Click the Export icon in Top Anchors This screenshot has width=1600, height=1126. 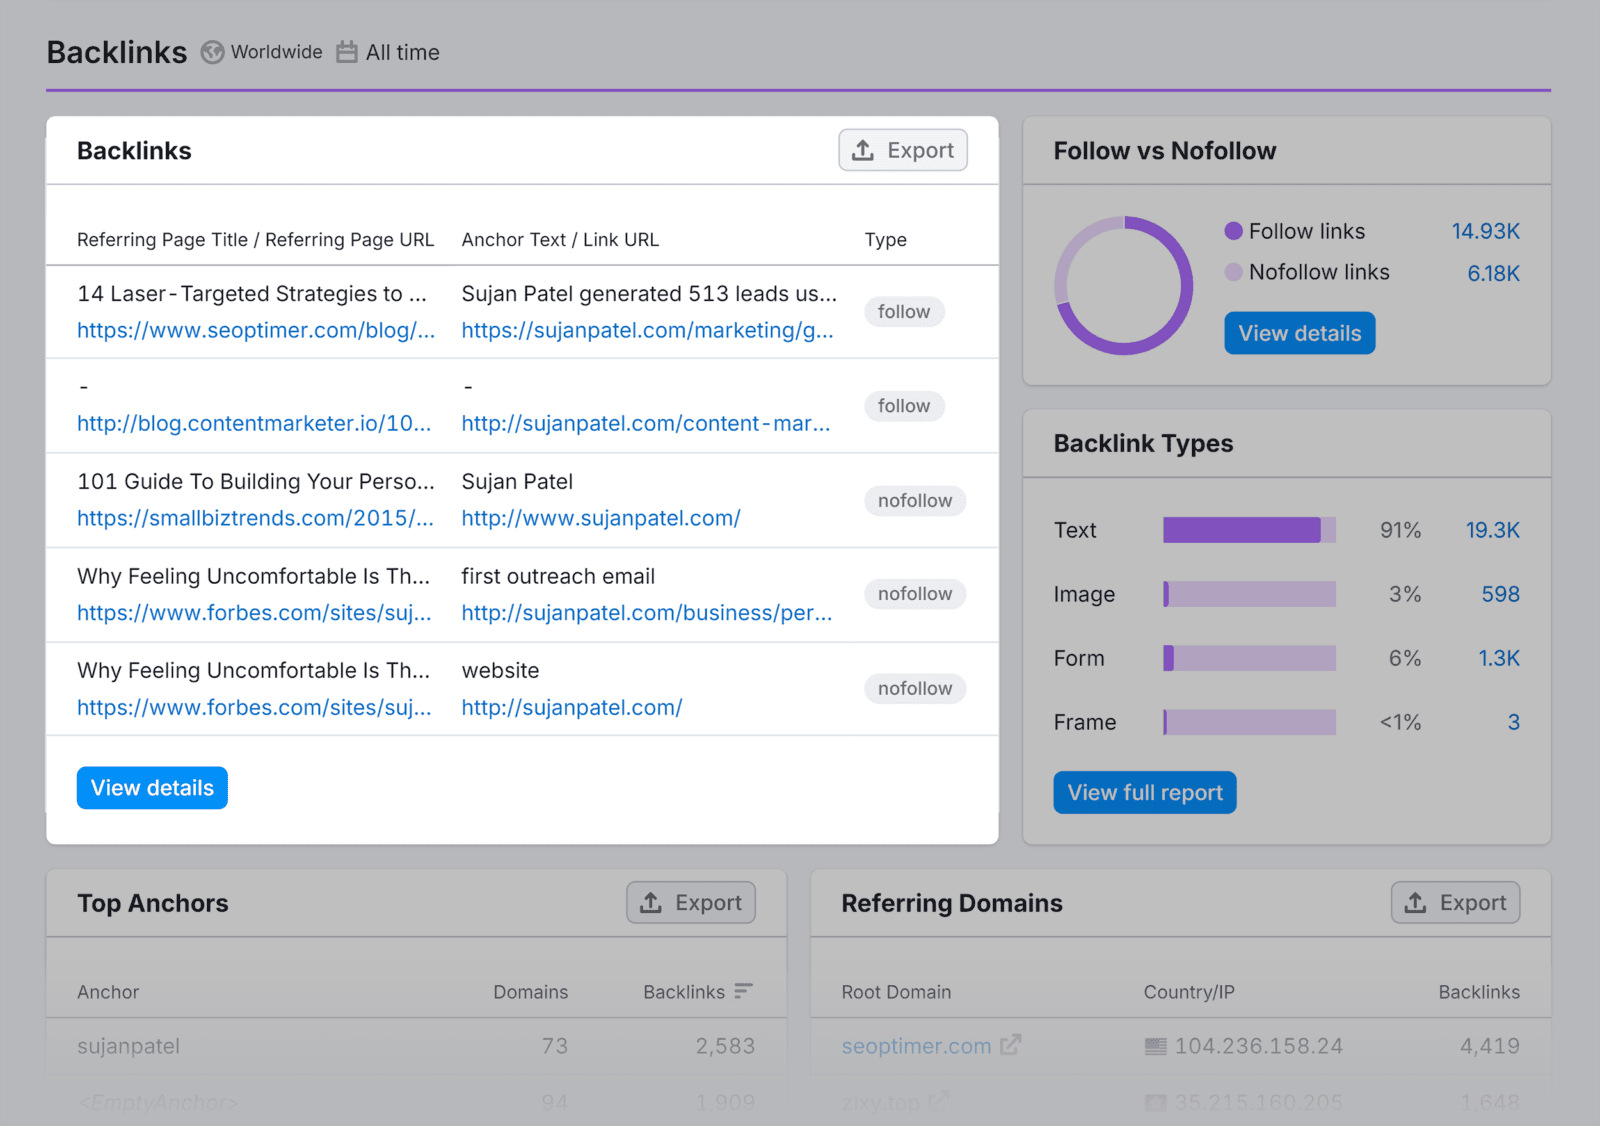coord(650,902)
